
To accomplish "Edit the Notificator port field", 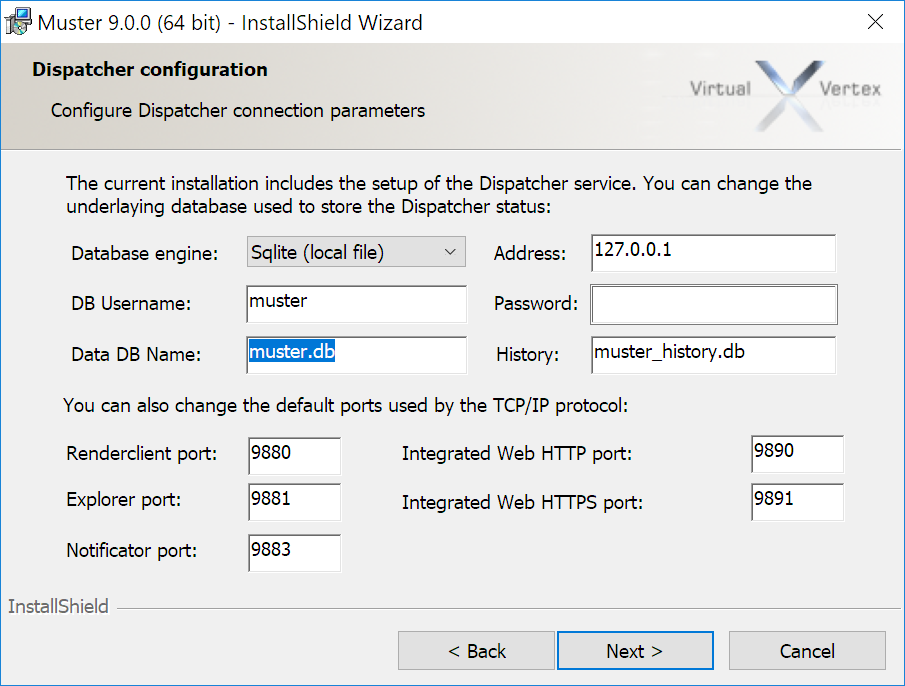I will 294,551.
